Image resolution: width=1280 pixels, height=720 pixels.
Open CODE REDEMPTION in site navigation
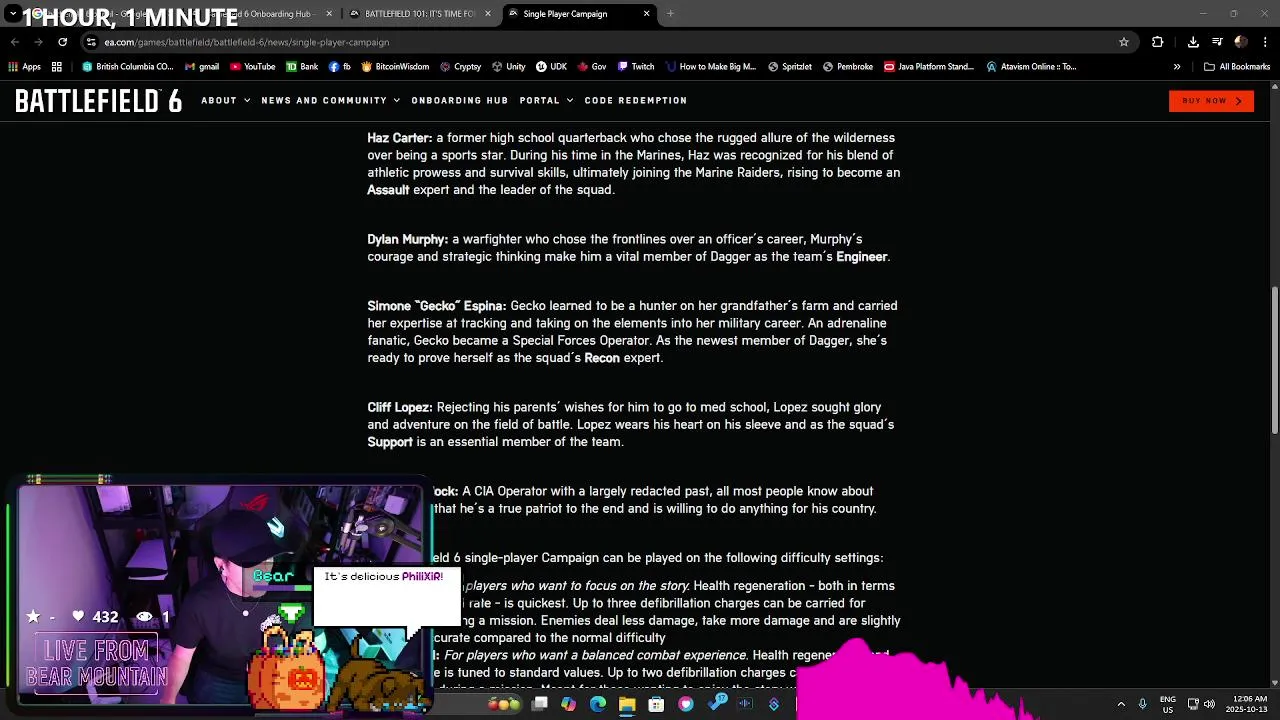click(636, 100)
